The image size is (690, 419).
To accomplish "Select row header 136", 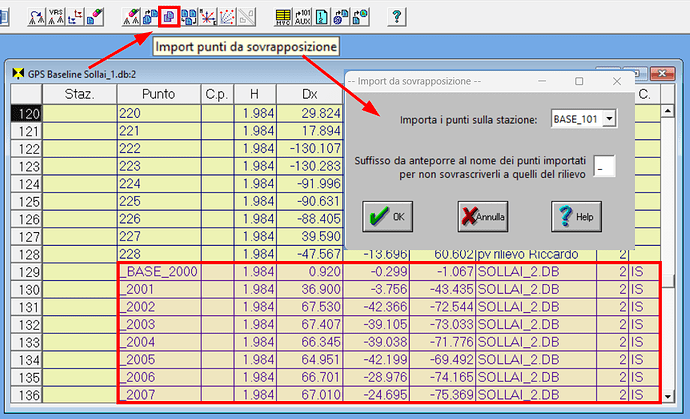I will click(26, 395).
